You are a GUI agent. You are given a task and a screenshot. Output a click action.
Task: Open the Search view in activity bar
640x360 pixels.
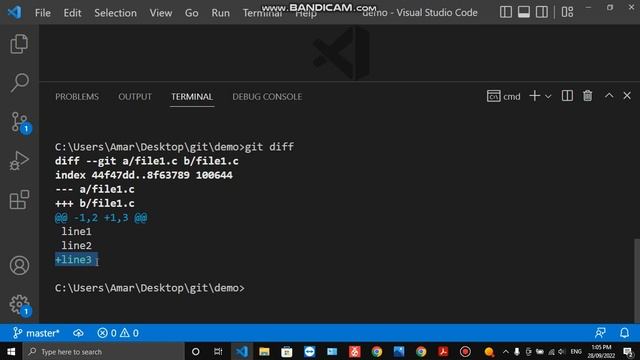tap(19, 83)
